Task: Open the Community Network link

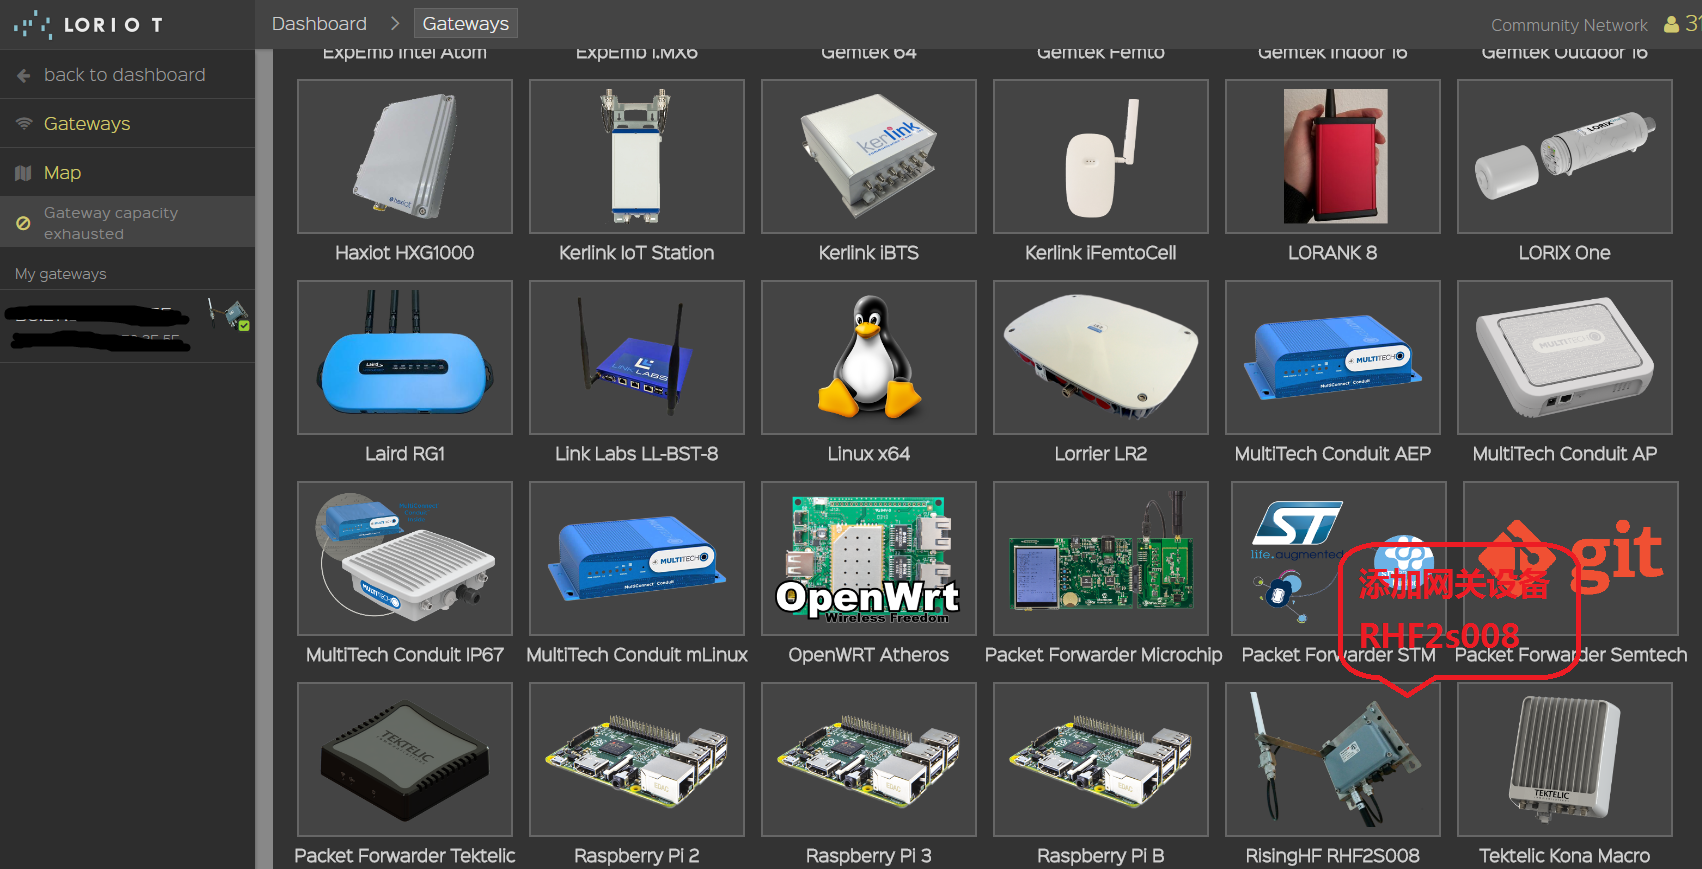Action: 1569,25
